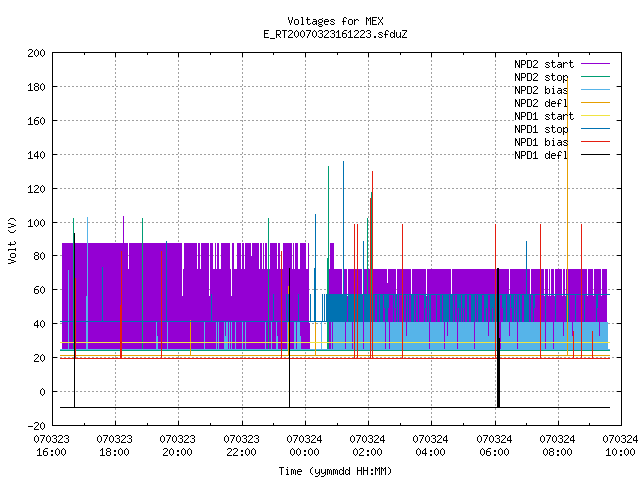Select the filename E_RT20070323161223.sfduZ subtitle
Image resolution: width=640 pixels, height=480 pixels.
point(335,34)
